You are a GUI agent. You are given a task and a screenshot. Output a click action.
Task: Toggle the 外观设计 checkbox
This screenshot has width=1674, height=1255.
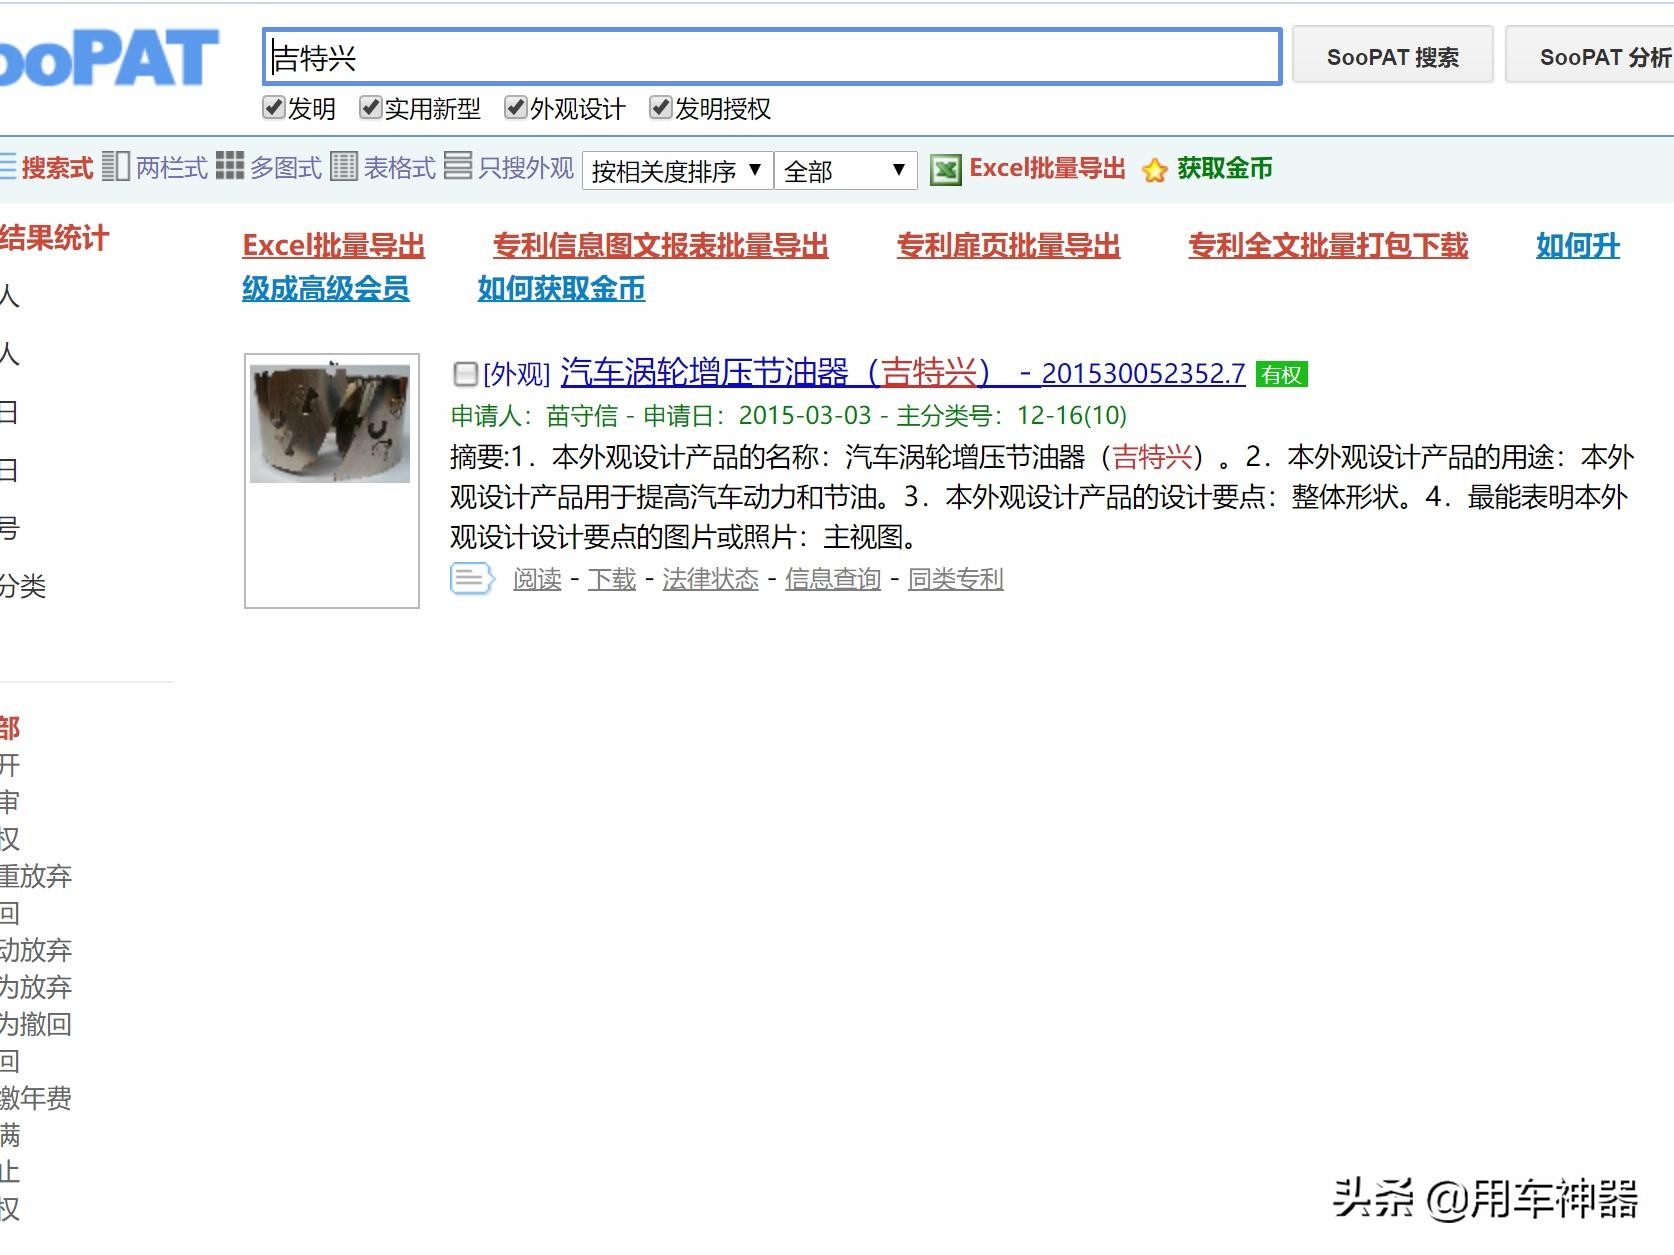[516, 108]
